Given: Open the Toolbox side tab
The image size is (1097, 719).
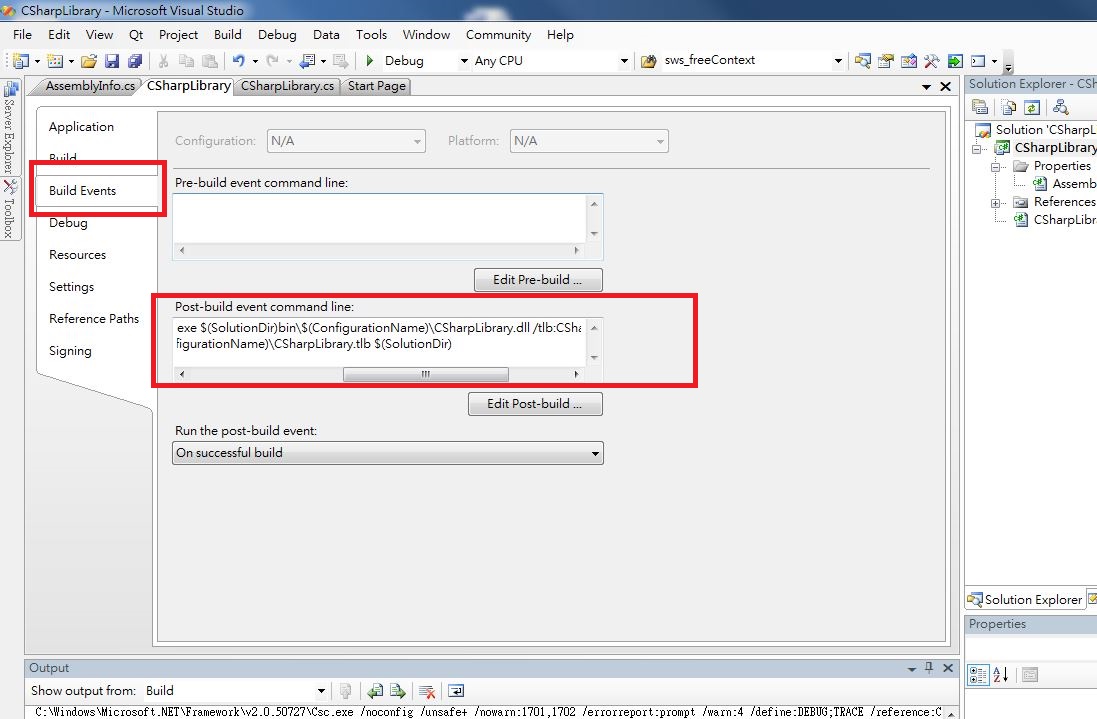Looking at the screenshot, I should (x=10, y=209).
